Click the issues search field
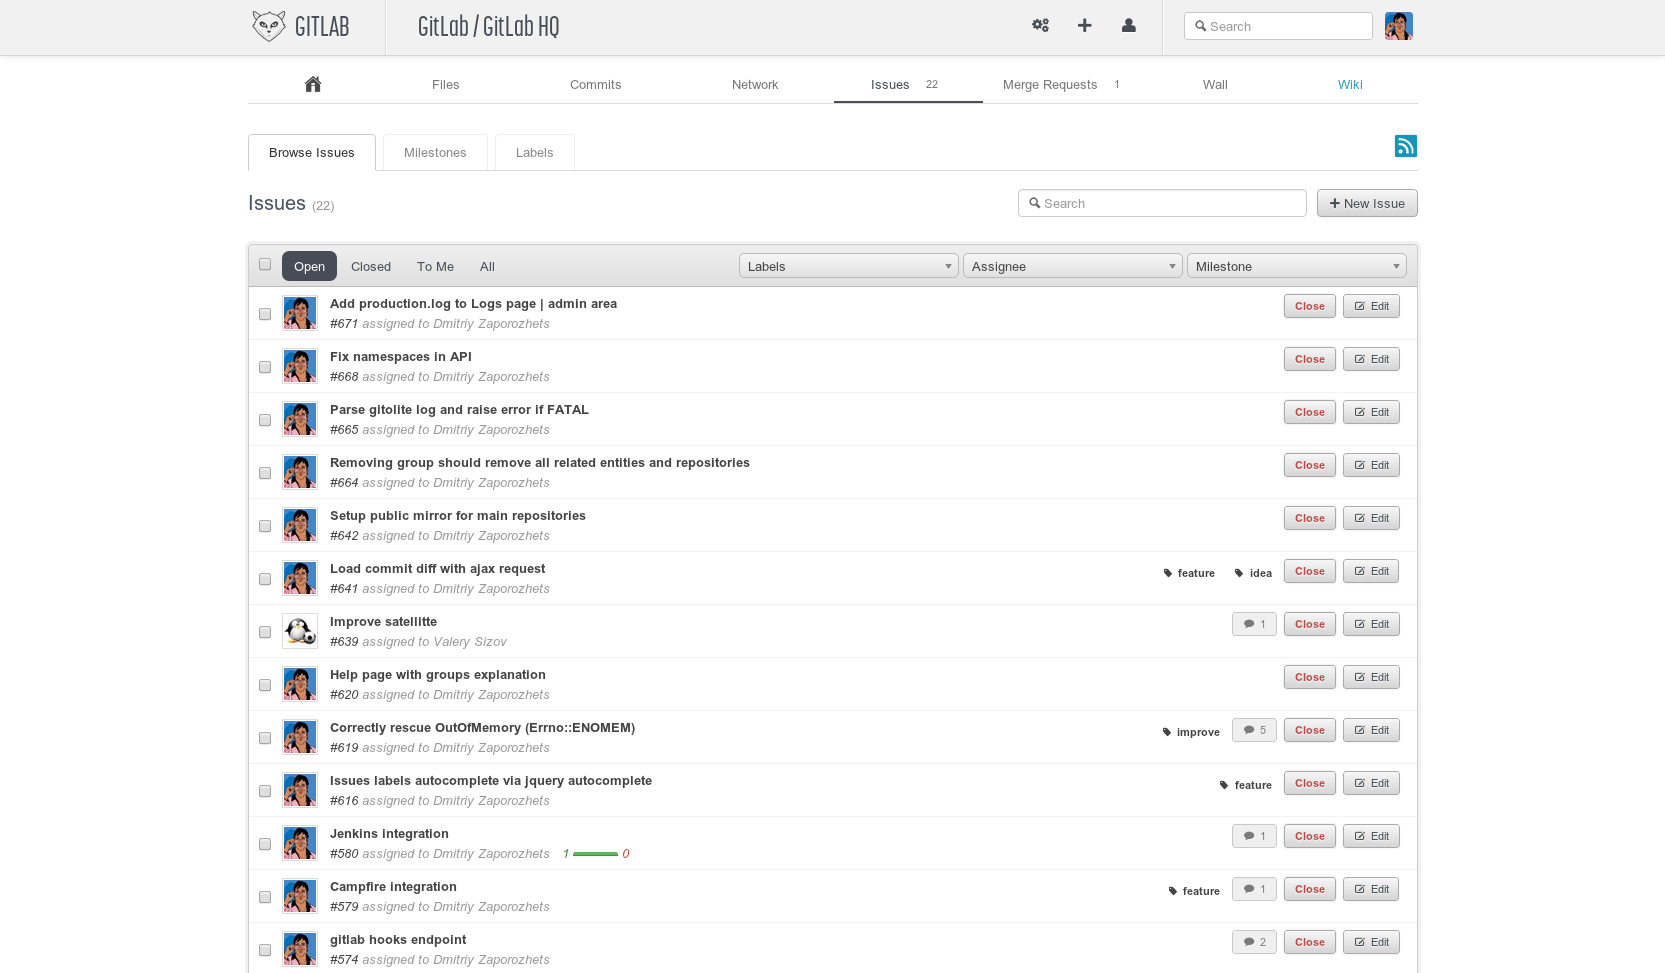 1162,203
